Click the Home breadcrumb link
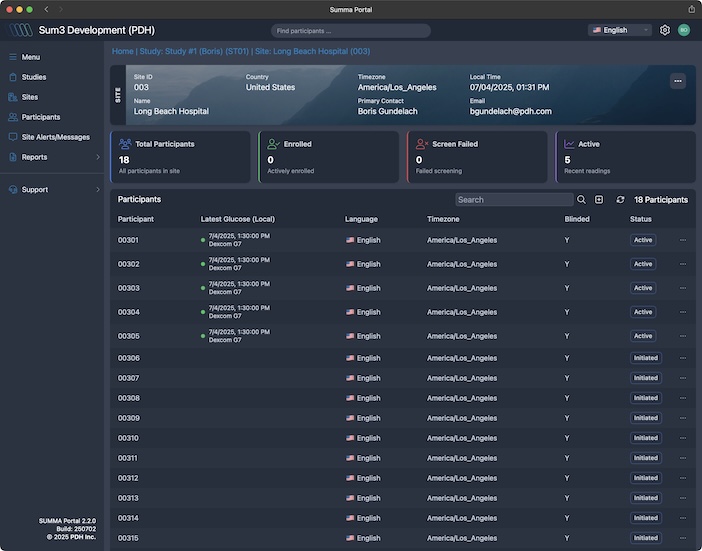This screenshot has width=702, height=551. [x=122, y=51]
